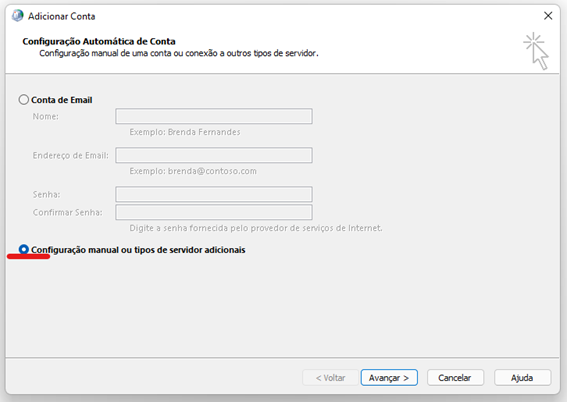Screen dimensions: 567x402
Task: Click the Confirmar Senha field
Action: 214,212
